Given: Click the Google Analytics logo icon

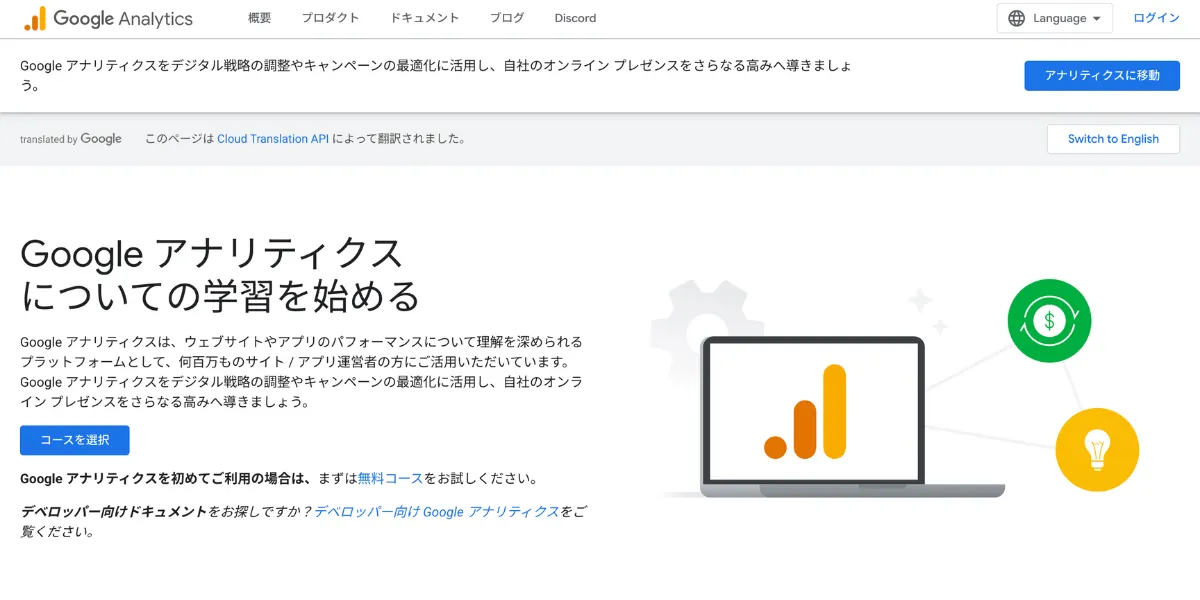Looking at the screenshot, I should tap(35, 18).
